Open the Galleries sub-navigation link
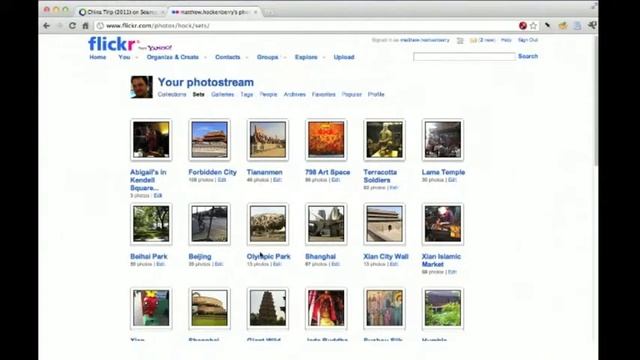Image resolution: width=640 pixels, height=360 pixels. coord(222,94)
